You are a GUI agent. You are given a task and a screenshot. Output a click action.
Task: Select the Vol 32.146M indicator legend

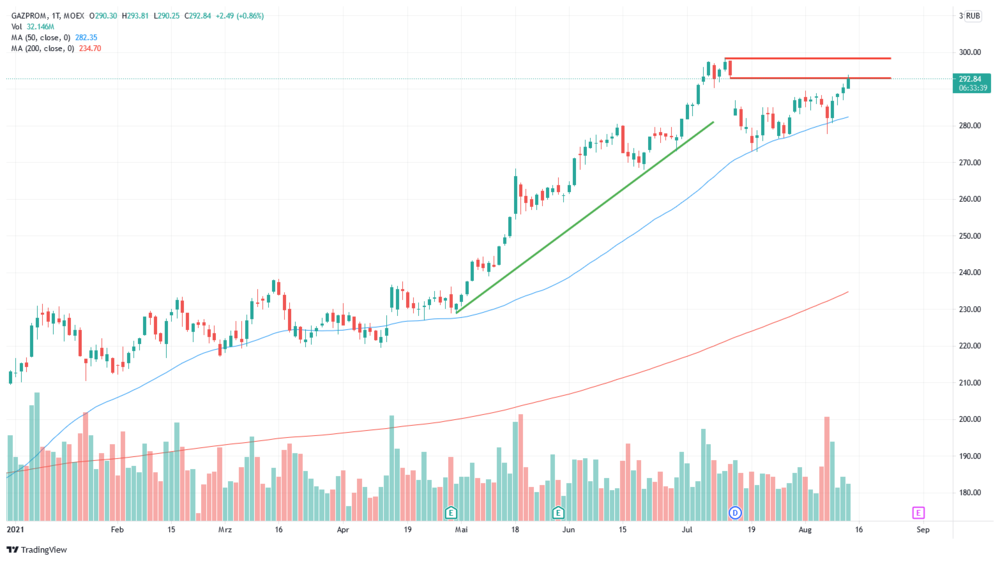33,27
